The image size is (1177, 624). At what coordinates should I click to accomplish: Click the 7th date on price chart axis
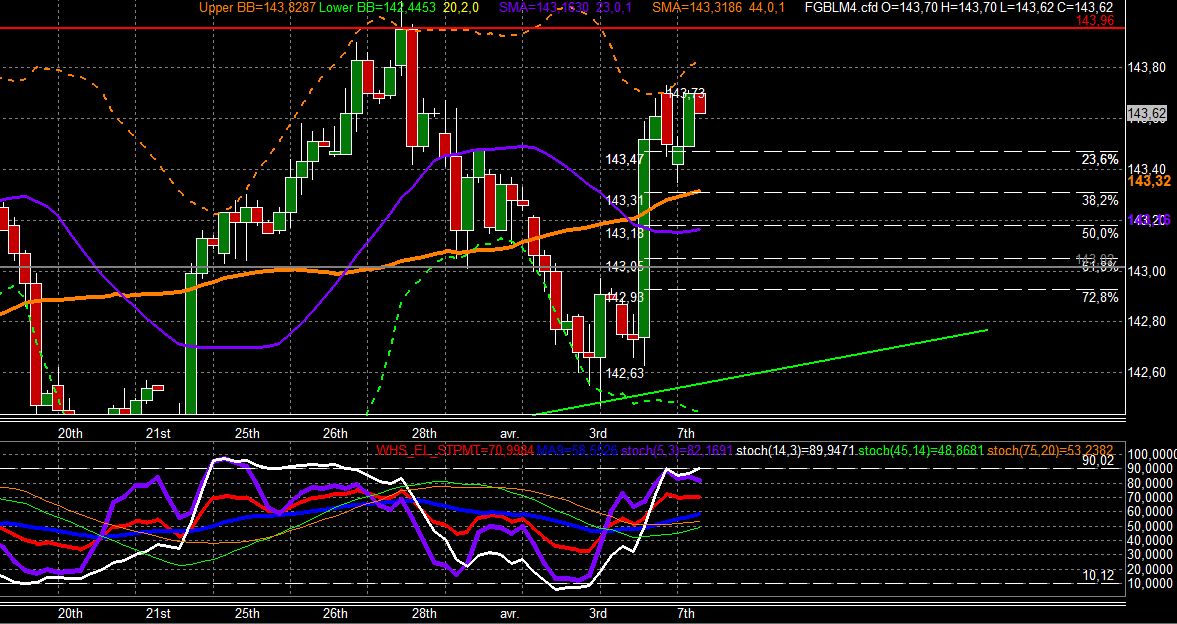[x=685, y=433]
